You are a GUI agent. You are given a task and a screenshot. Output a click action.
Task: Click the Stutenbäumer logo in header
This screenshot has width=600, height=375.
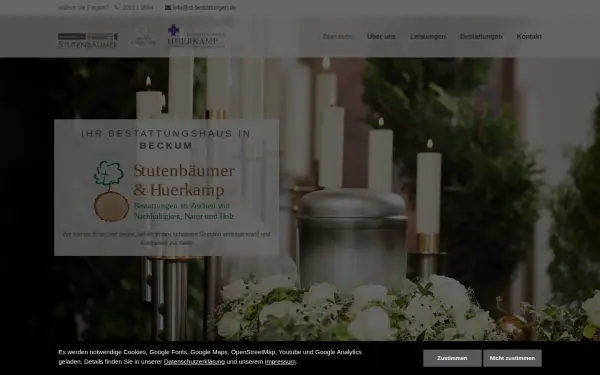[88, 40]
